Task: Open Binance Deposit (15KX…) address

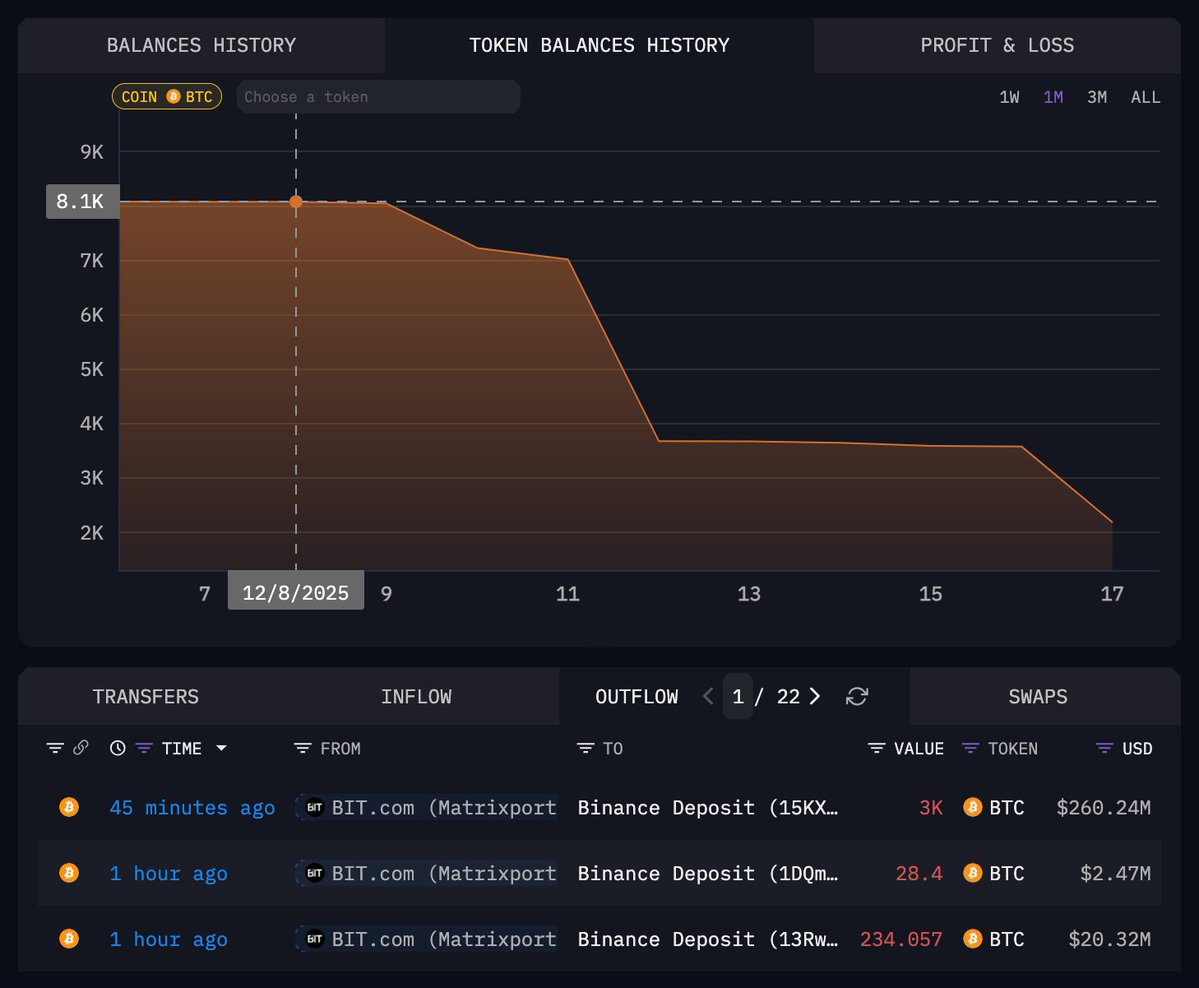Action: click(707, 808)
